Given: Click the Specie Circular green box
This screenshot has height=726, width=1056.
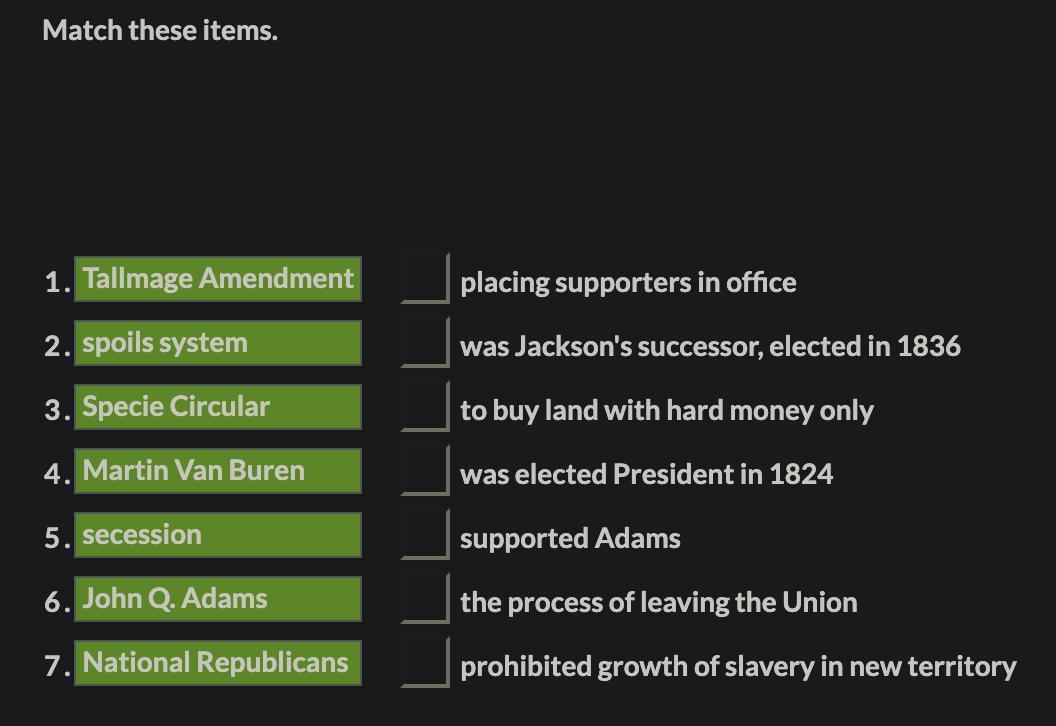Looking at the screenshot, I should point(217,407).
